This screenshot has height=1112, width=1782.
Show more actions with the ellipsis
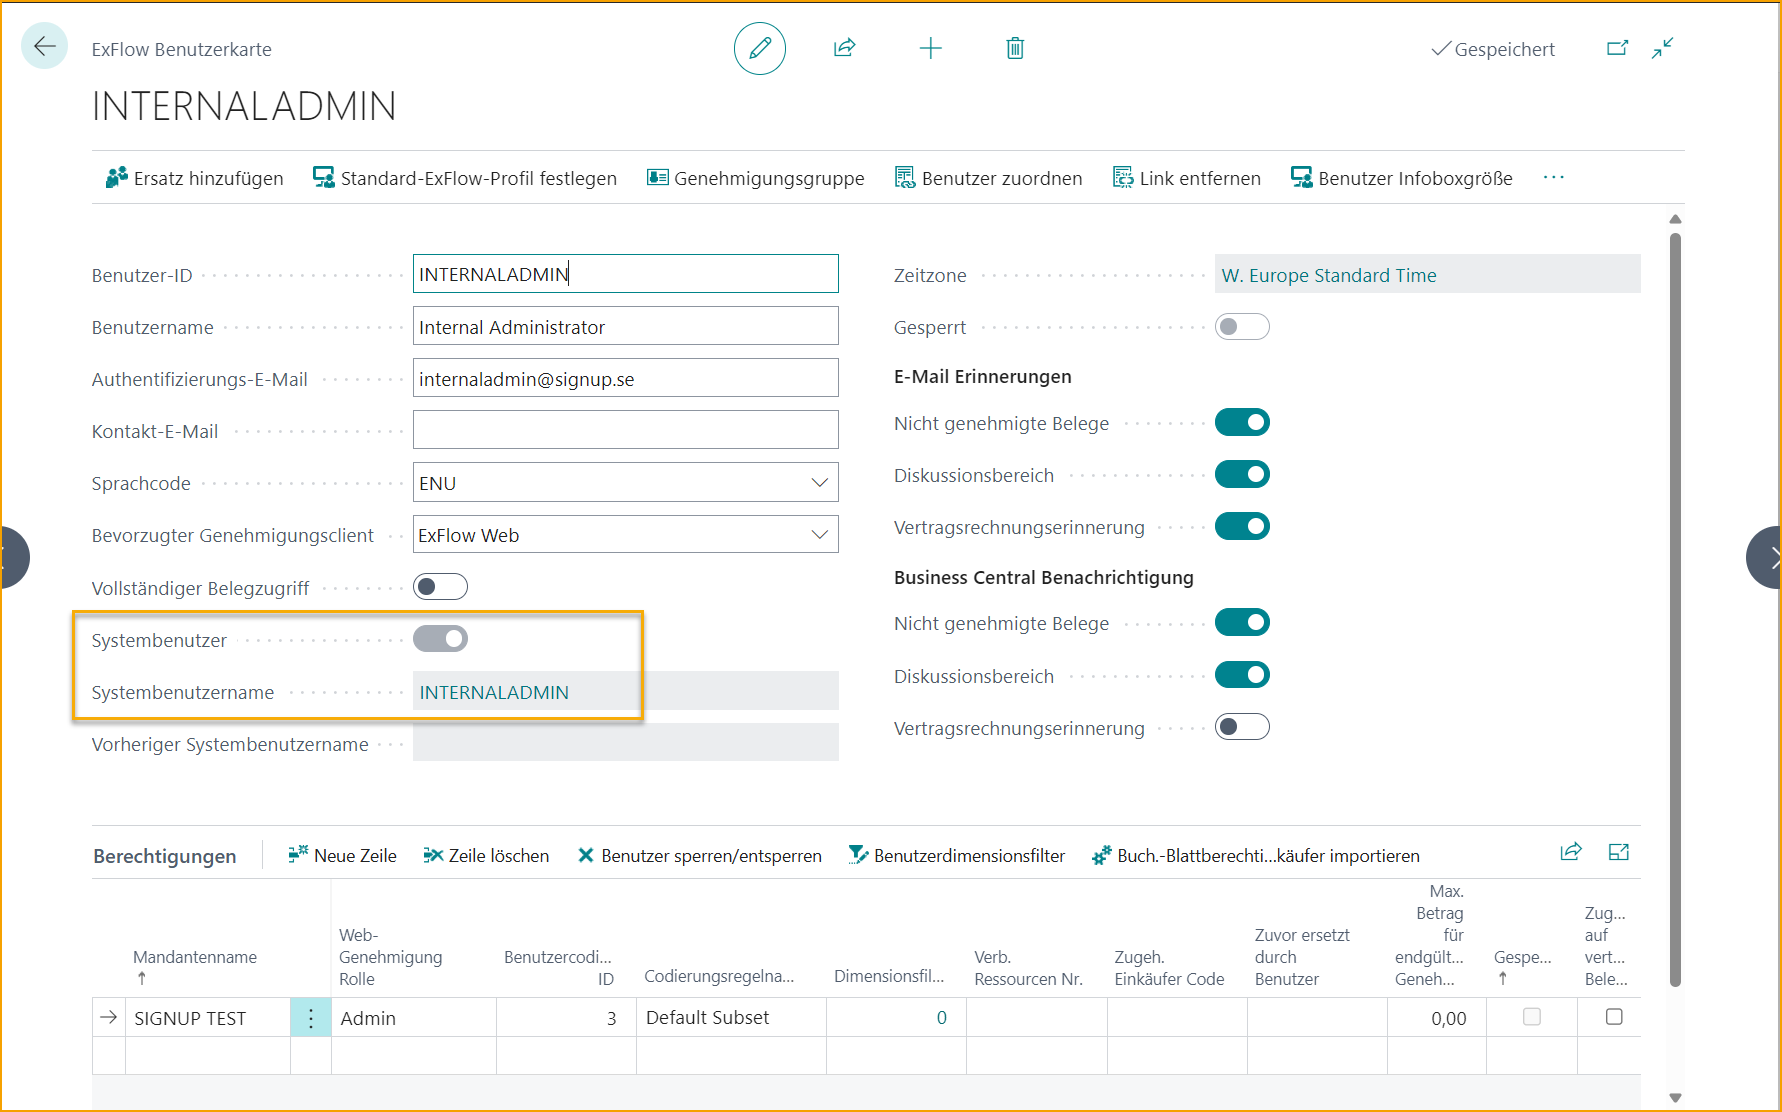point(1553,177)
